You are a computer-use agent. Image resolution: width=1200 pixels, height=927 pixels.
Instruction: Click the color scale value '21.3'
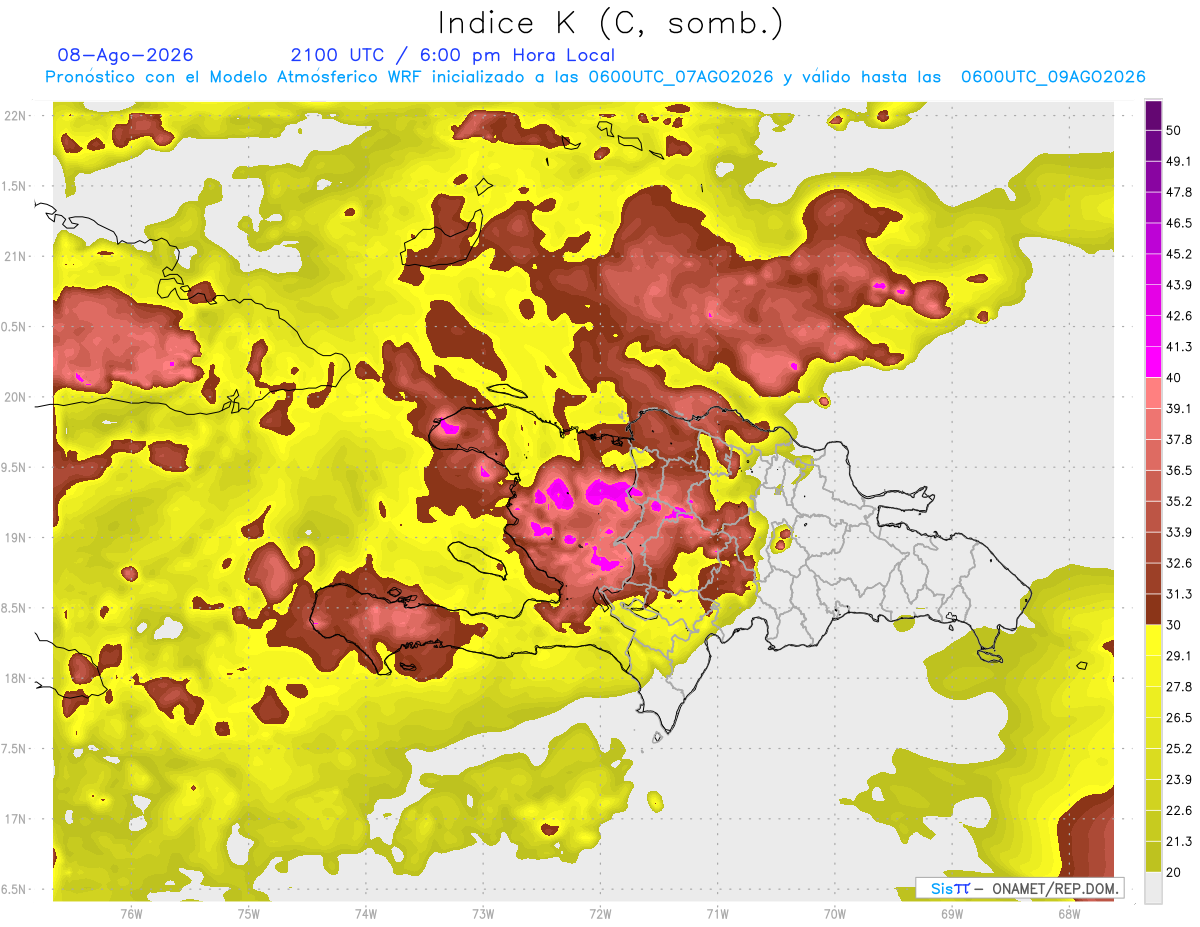[1179, 841]
